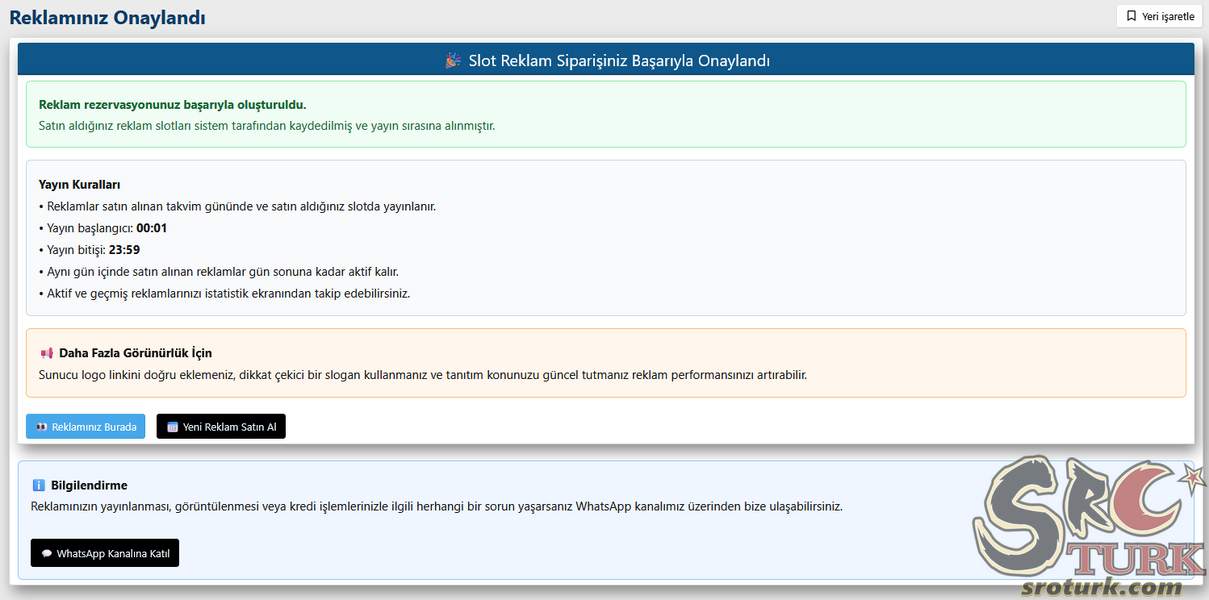Click the megaphone icon beside Daha Fazla Görünürlük
Screen dimensions: 1209x600
46,353
